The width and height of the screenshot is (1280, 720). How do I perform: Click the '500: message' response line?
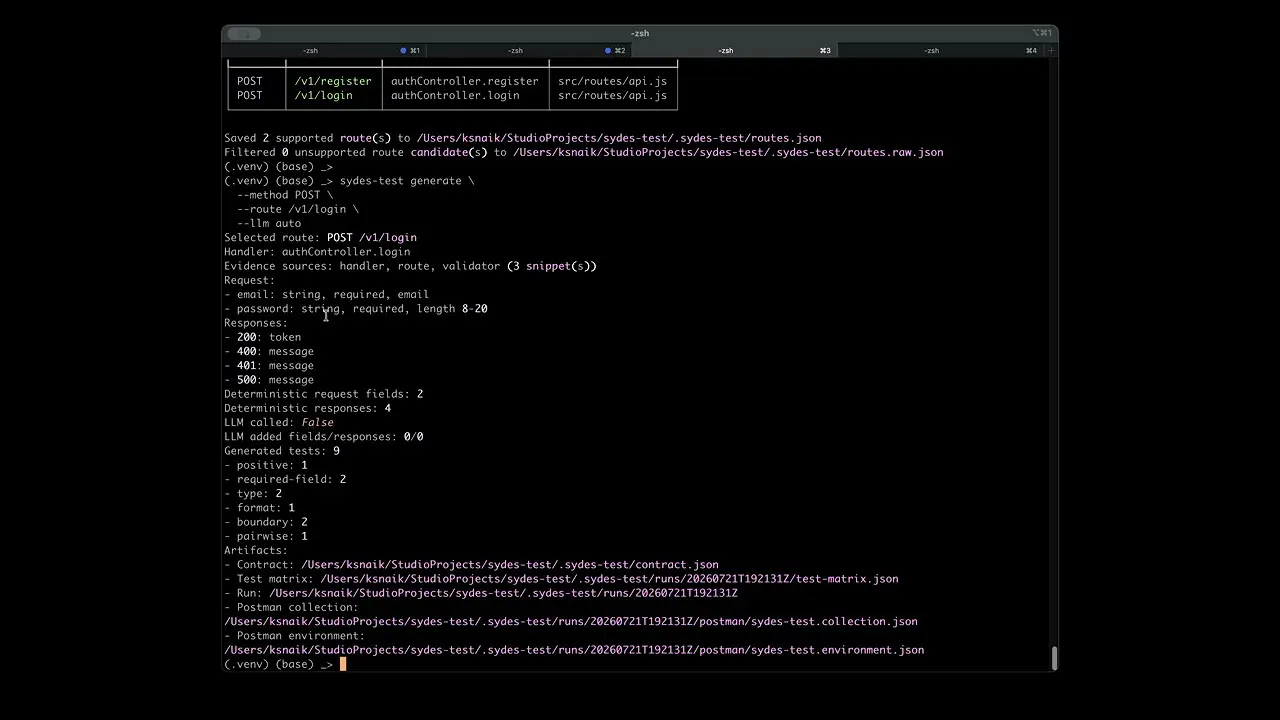pyautogui.click(x=269, y=380)
